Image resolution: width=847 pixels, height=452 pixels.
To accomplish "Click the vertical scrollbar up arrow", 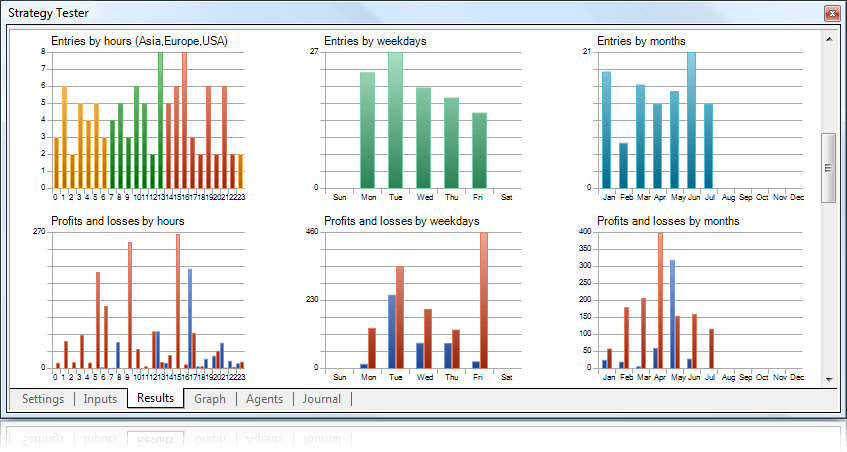I will pos(828,39).
